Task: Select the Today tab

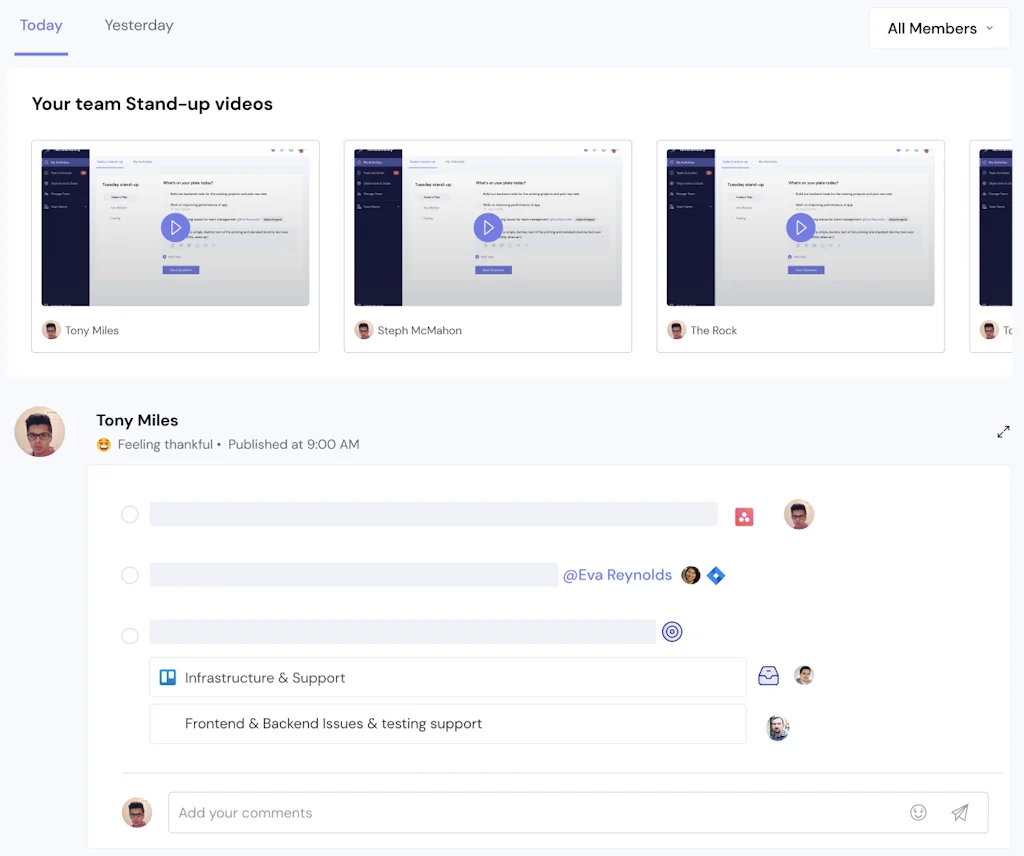Action: coord(40,25)
